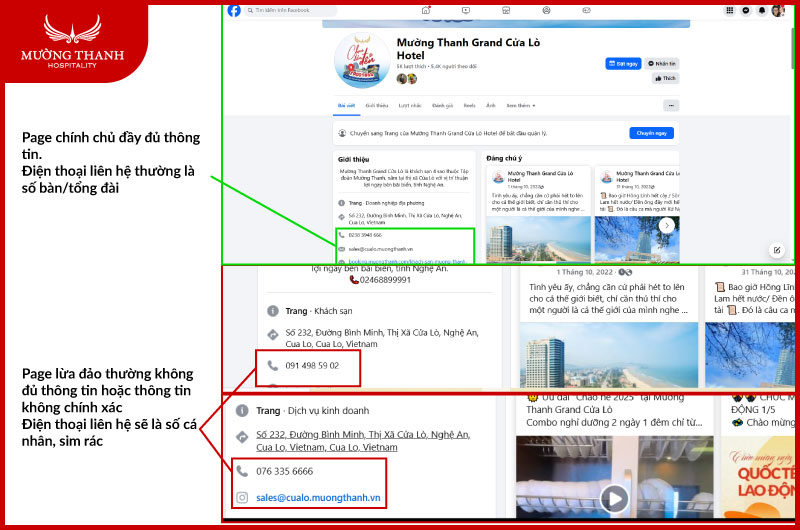This screenshot has width=800, height=530.
Task: Open the Video icon in Facebook's top navigation
Action: click(x=466, y=10)
